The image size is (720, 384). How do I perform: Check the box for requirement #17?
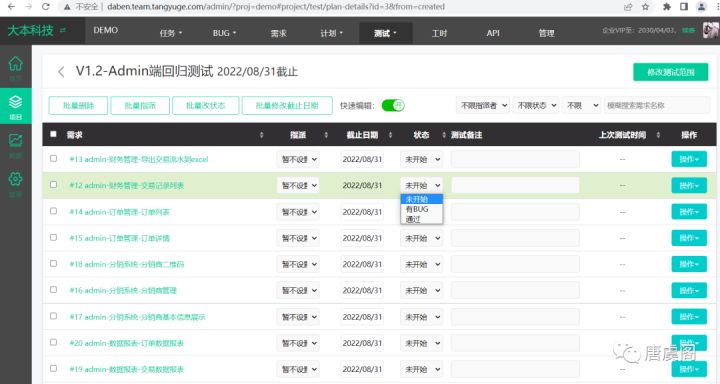[x=53, y=316]
